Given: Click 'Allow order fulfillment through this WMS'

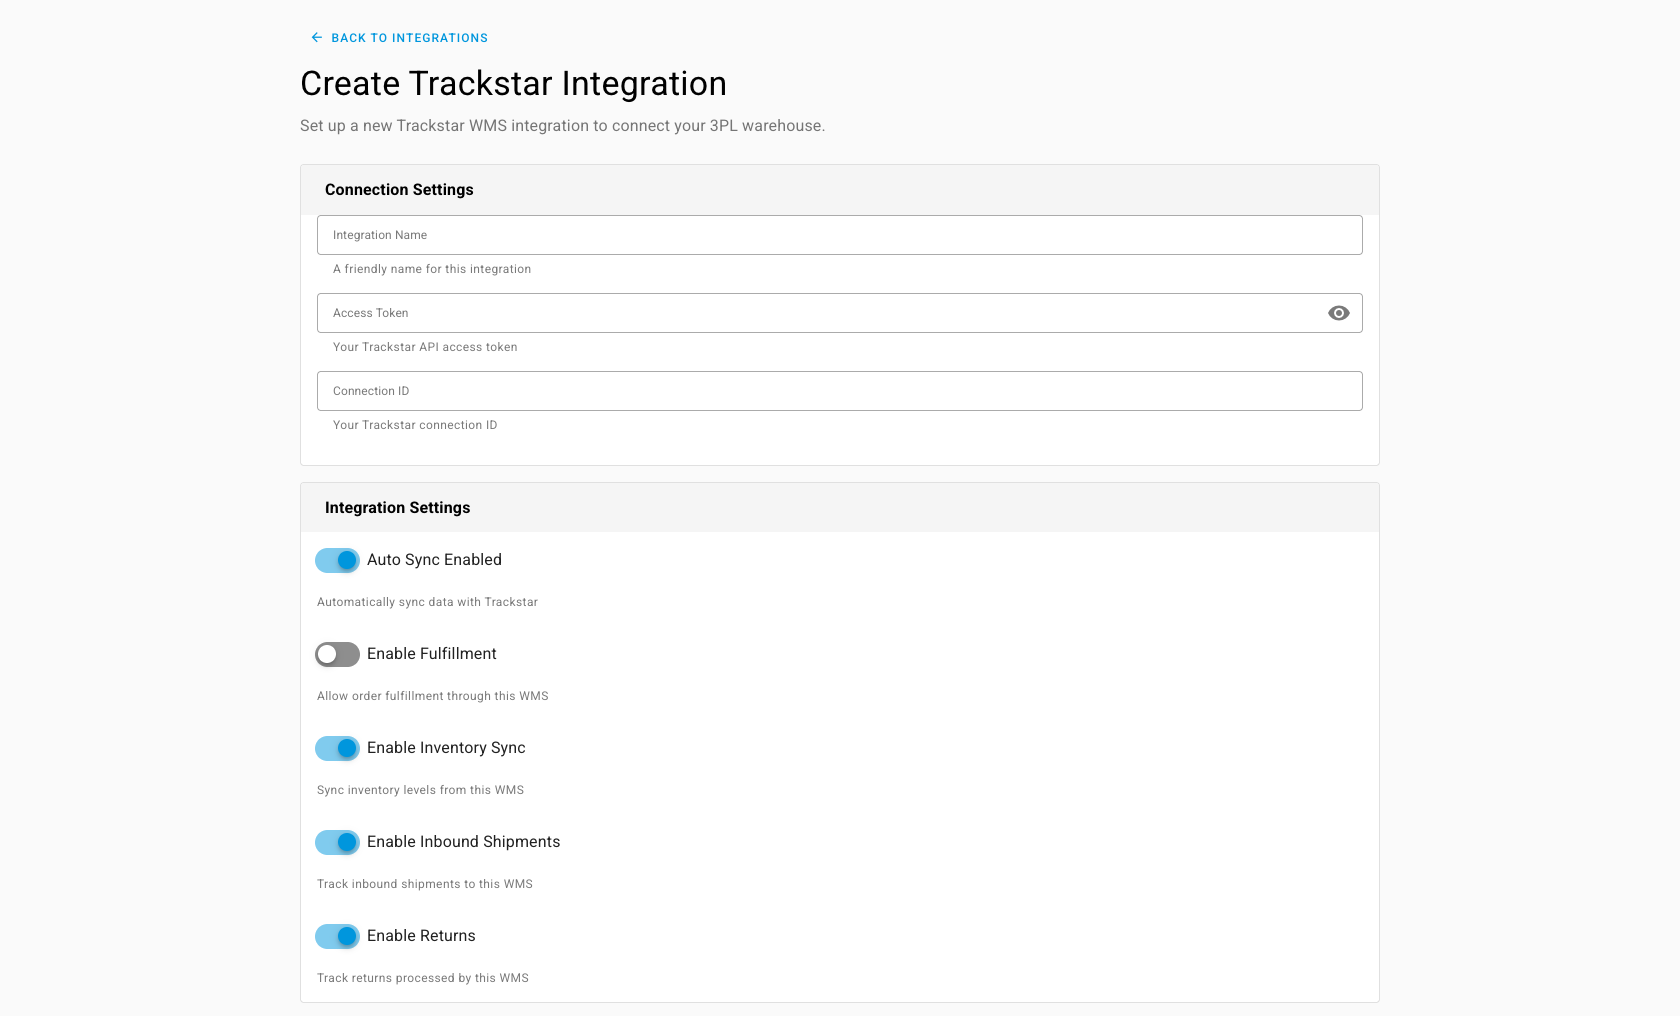Looking at the screenshot, I should click(433, 696).
